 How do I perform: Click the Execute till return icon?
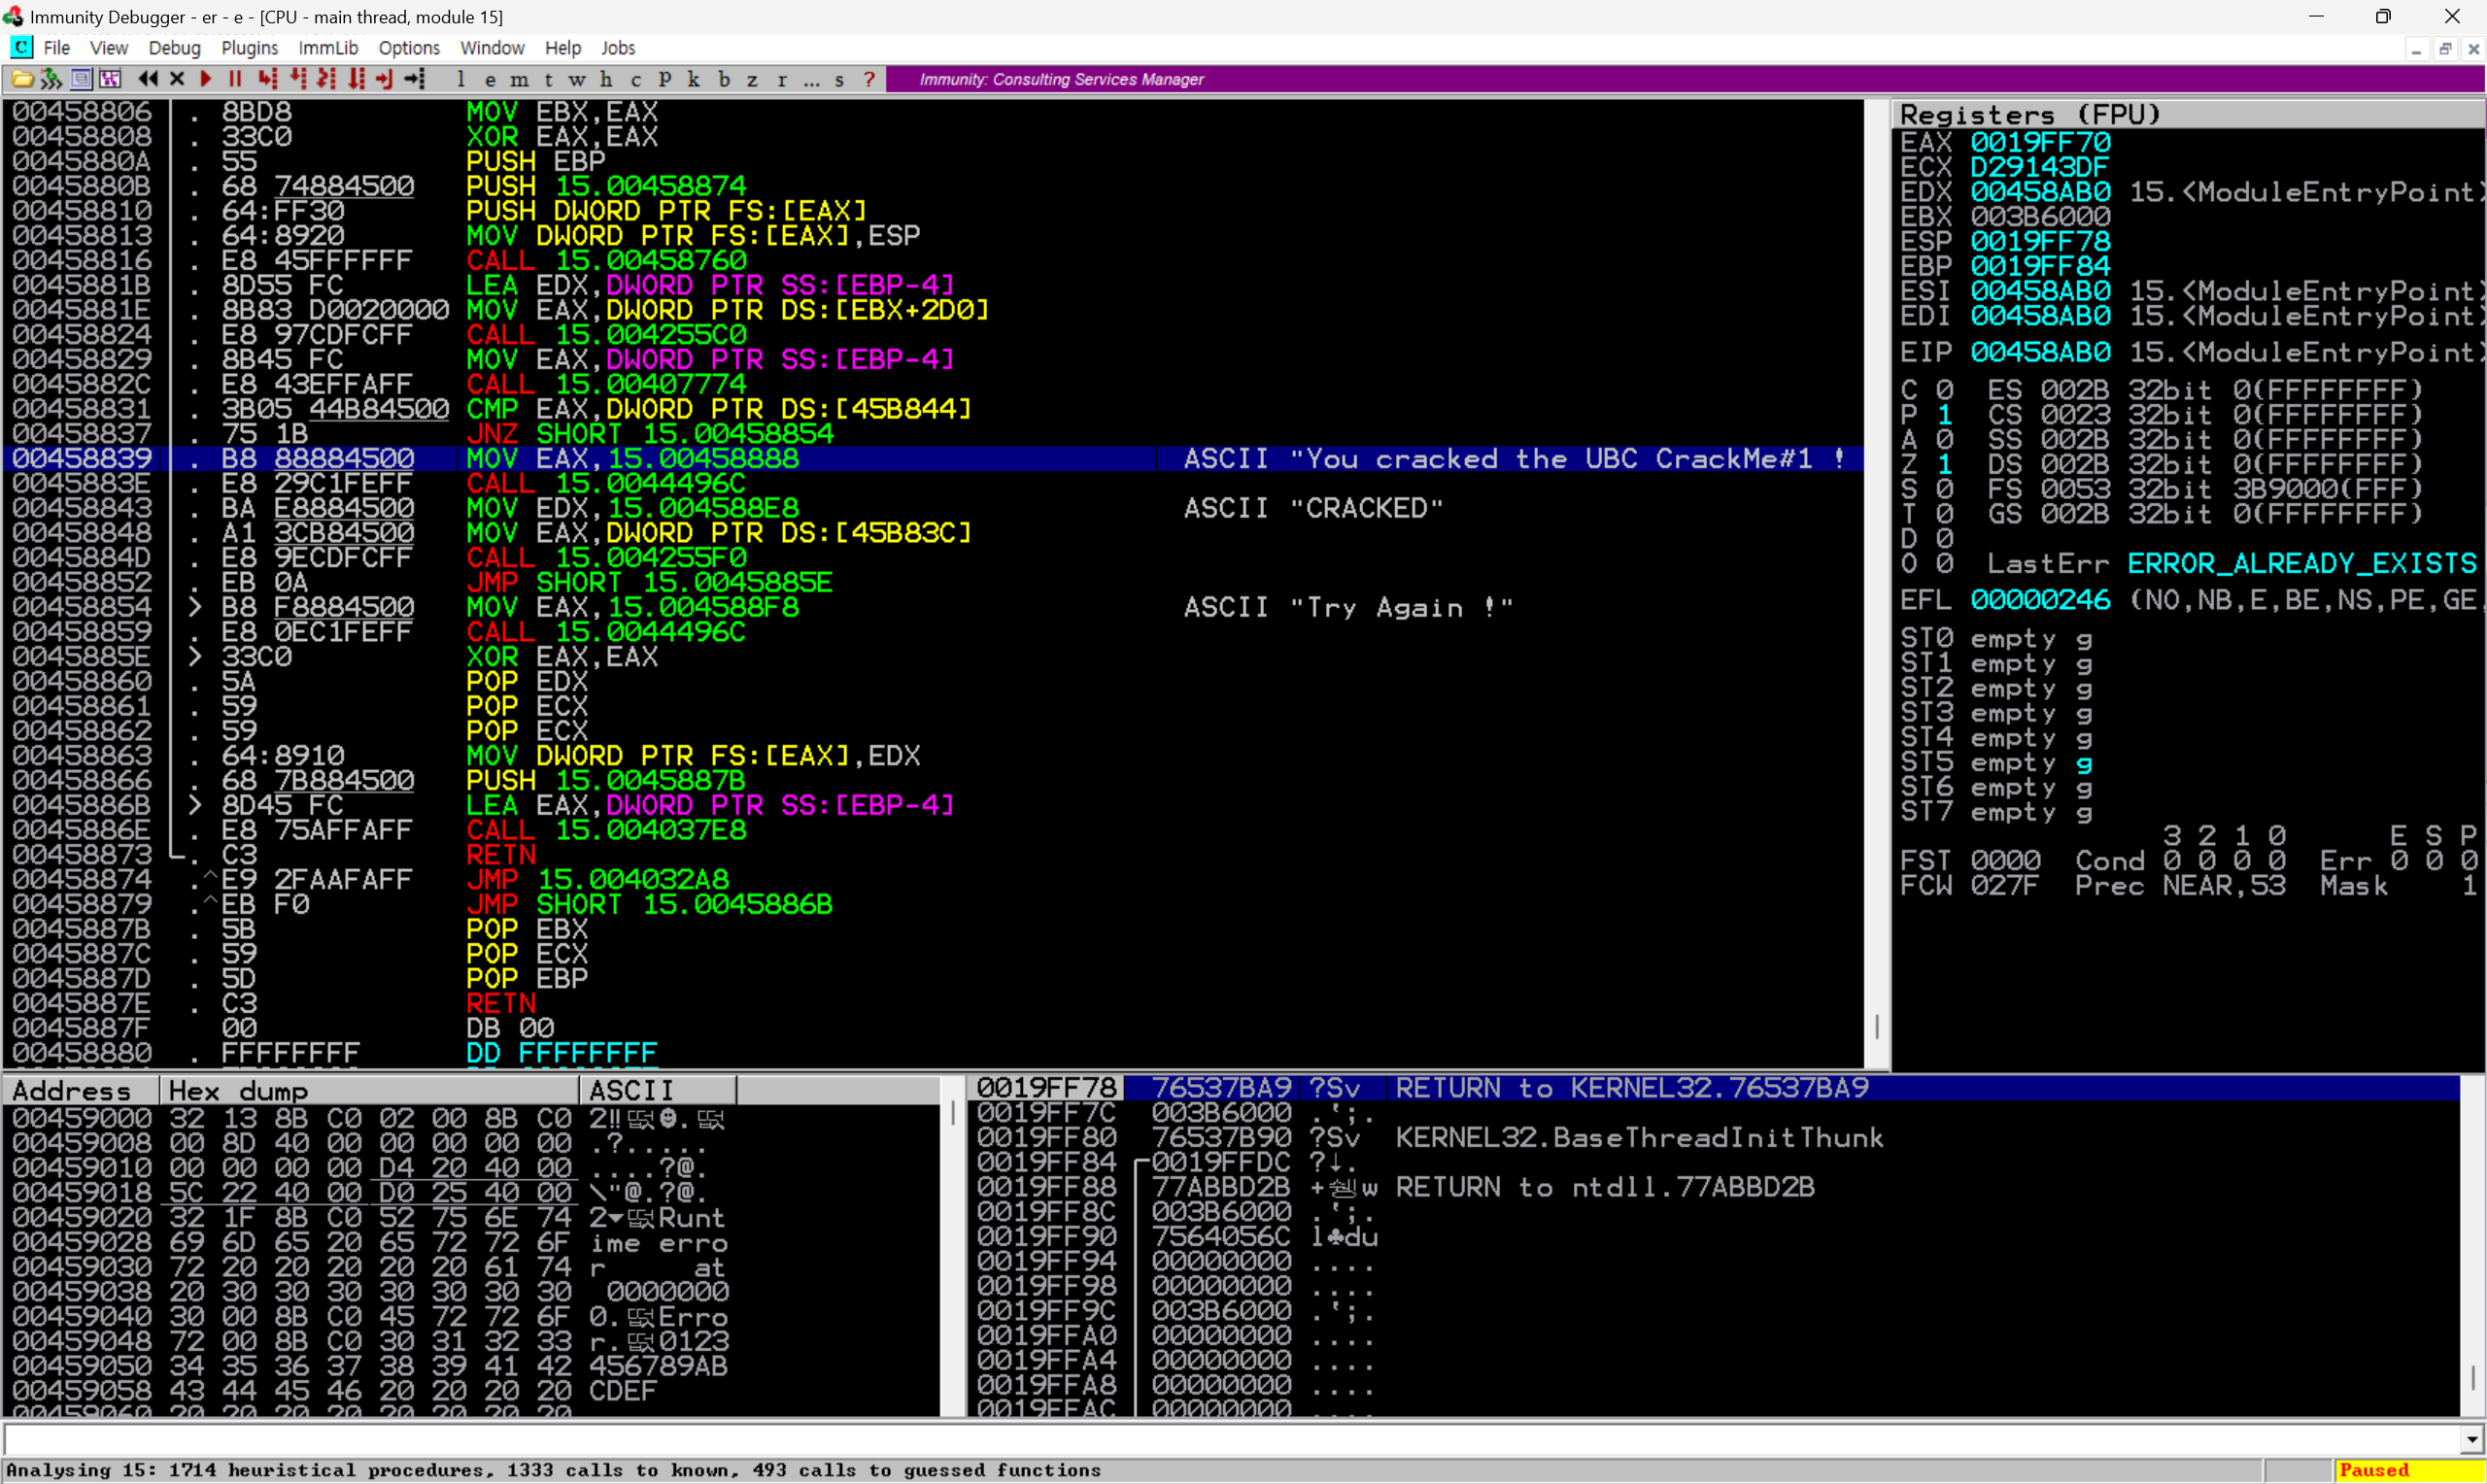pos(385,79)
